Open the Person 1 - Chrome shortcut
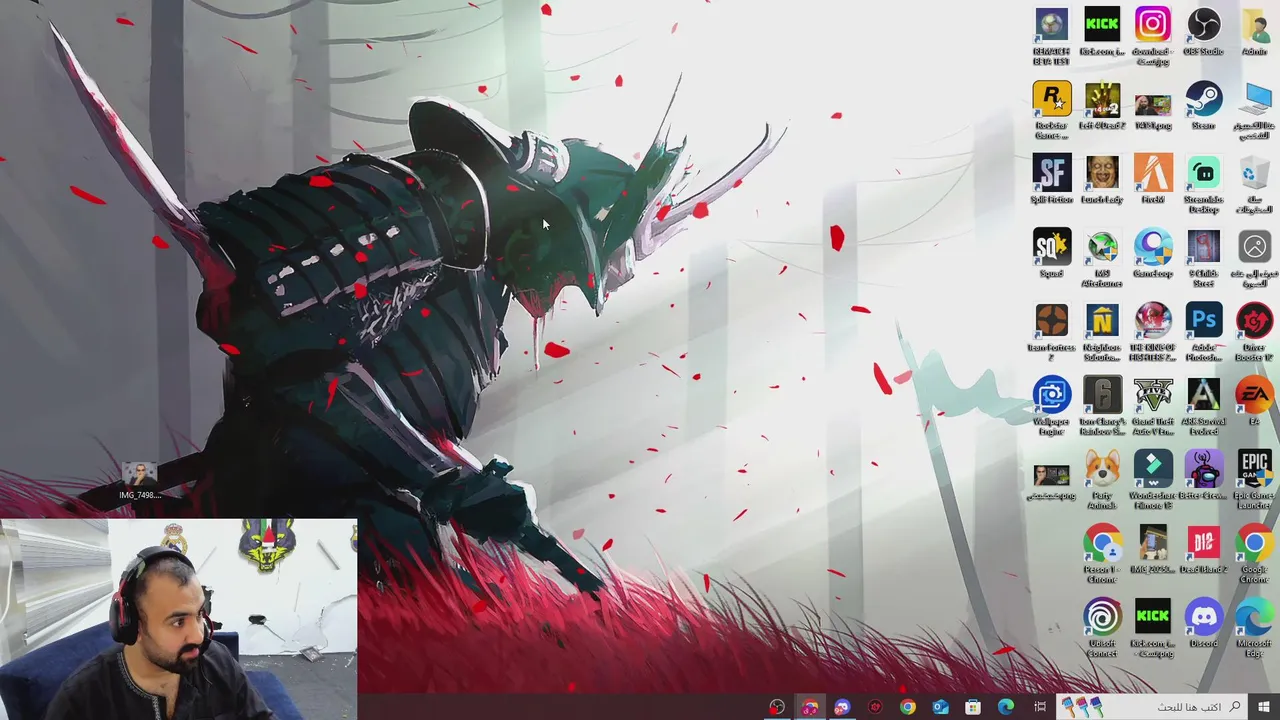 (1102, 554)
